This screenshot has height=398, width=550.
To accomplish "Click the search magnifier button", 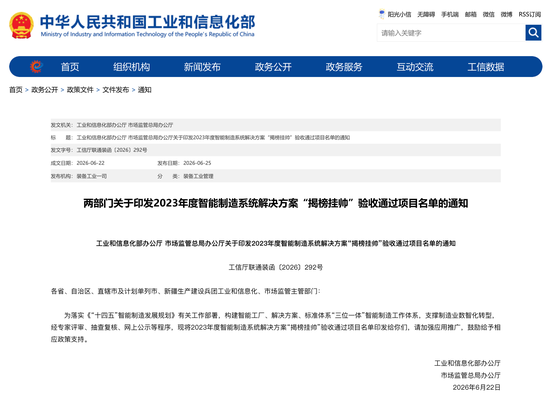I will [533, 33].
